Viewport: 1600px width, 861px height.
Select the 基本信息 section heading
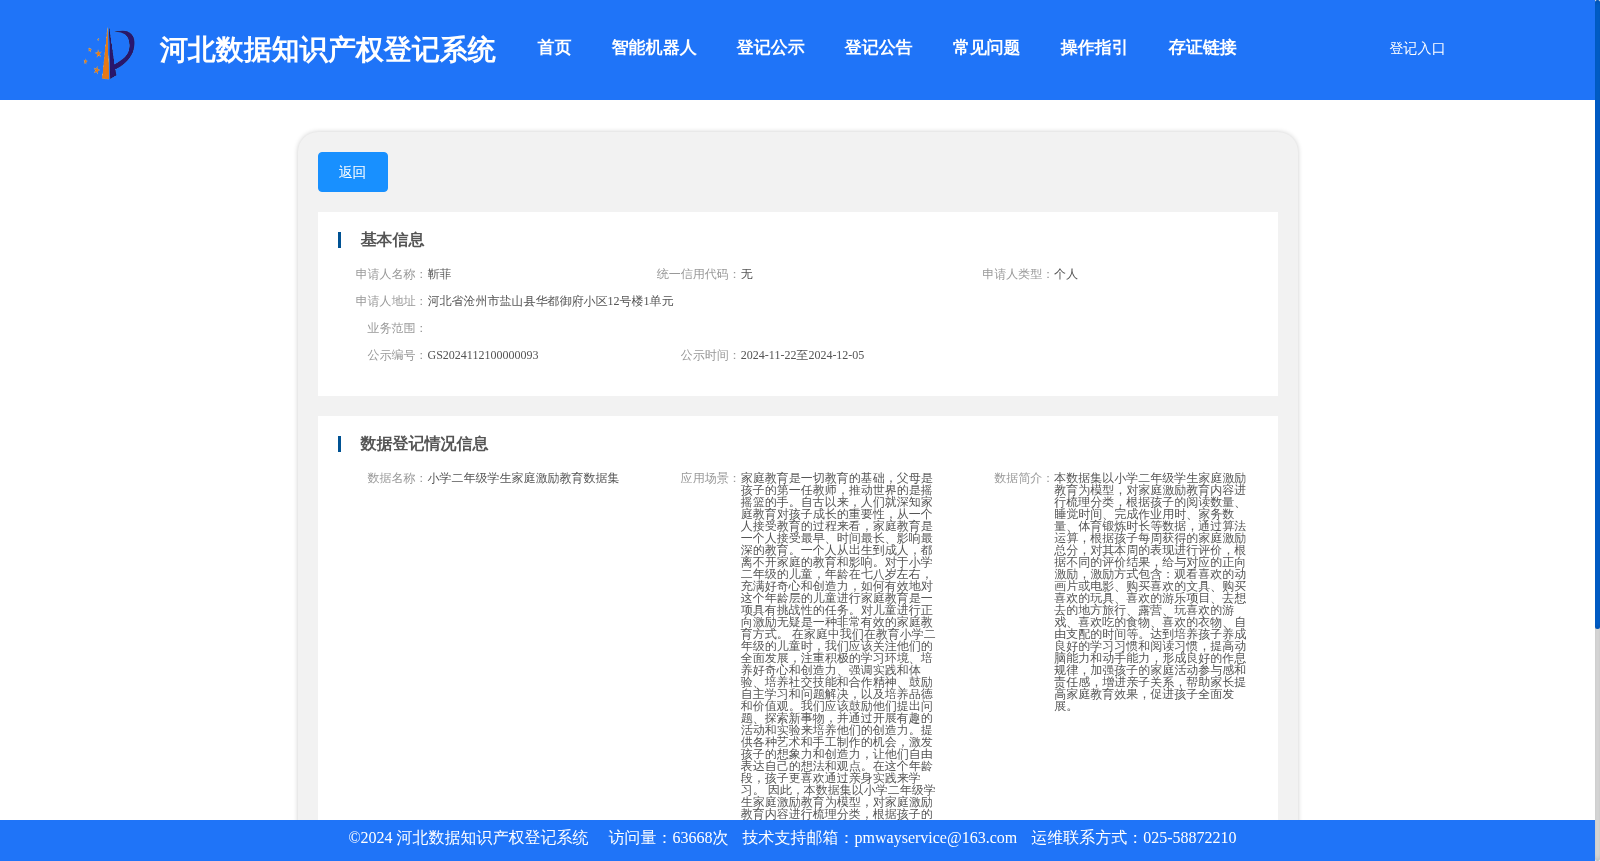click(x=392, y=240)
